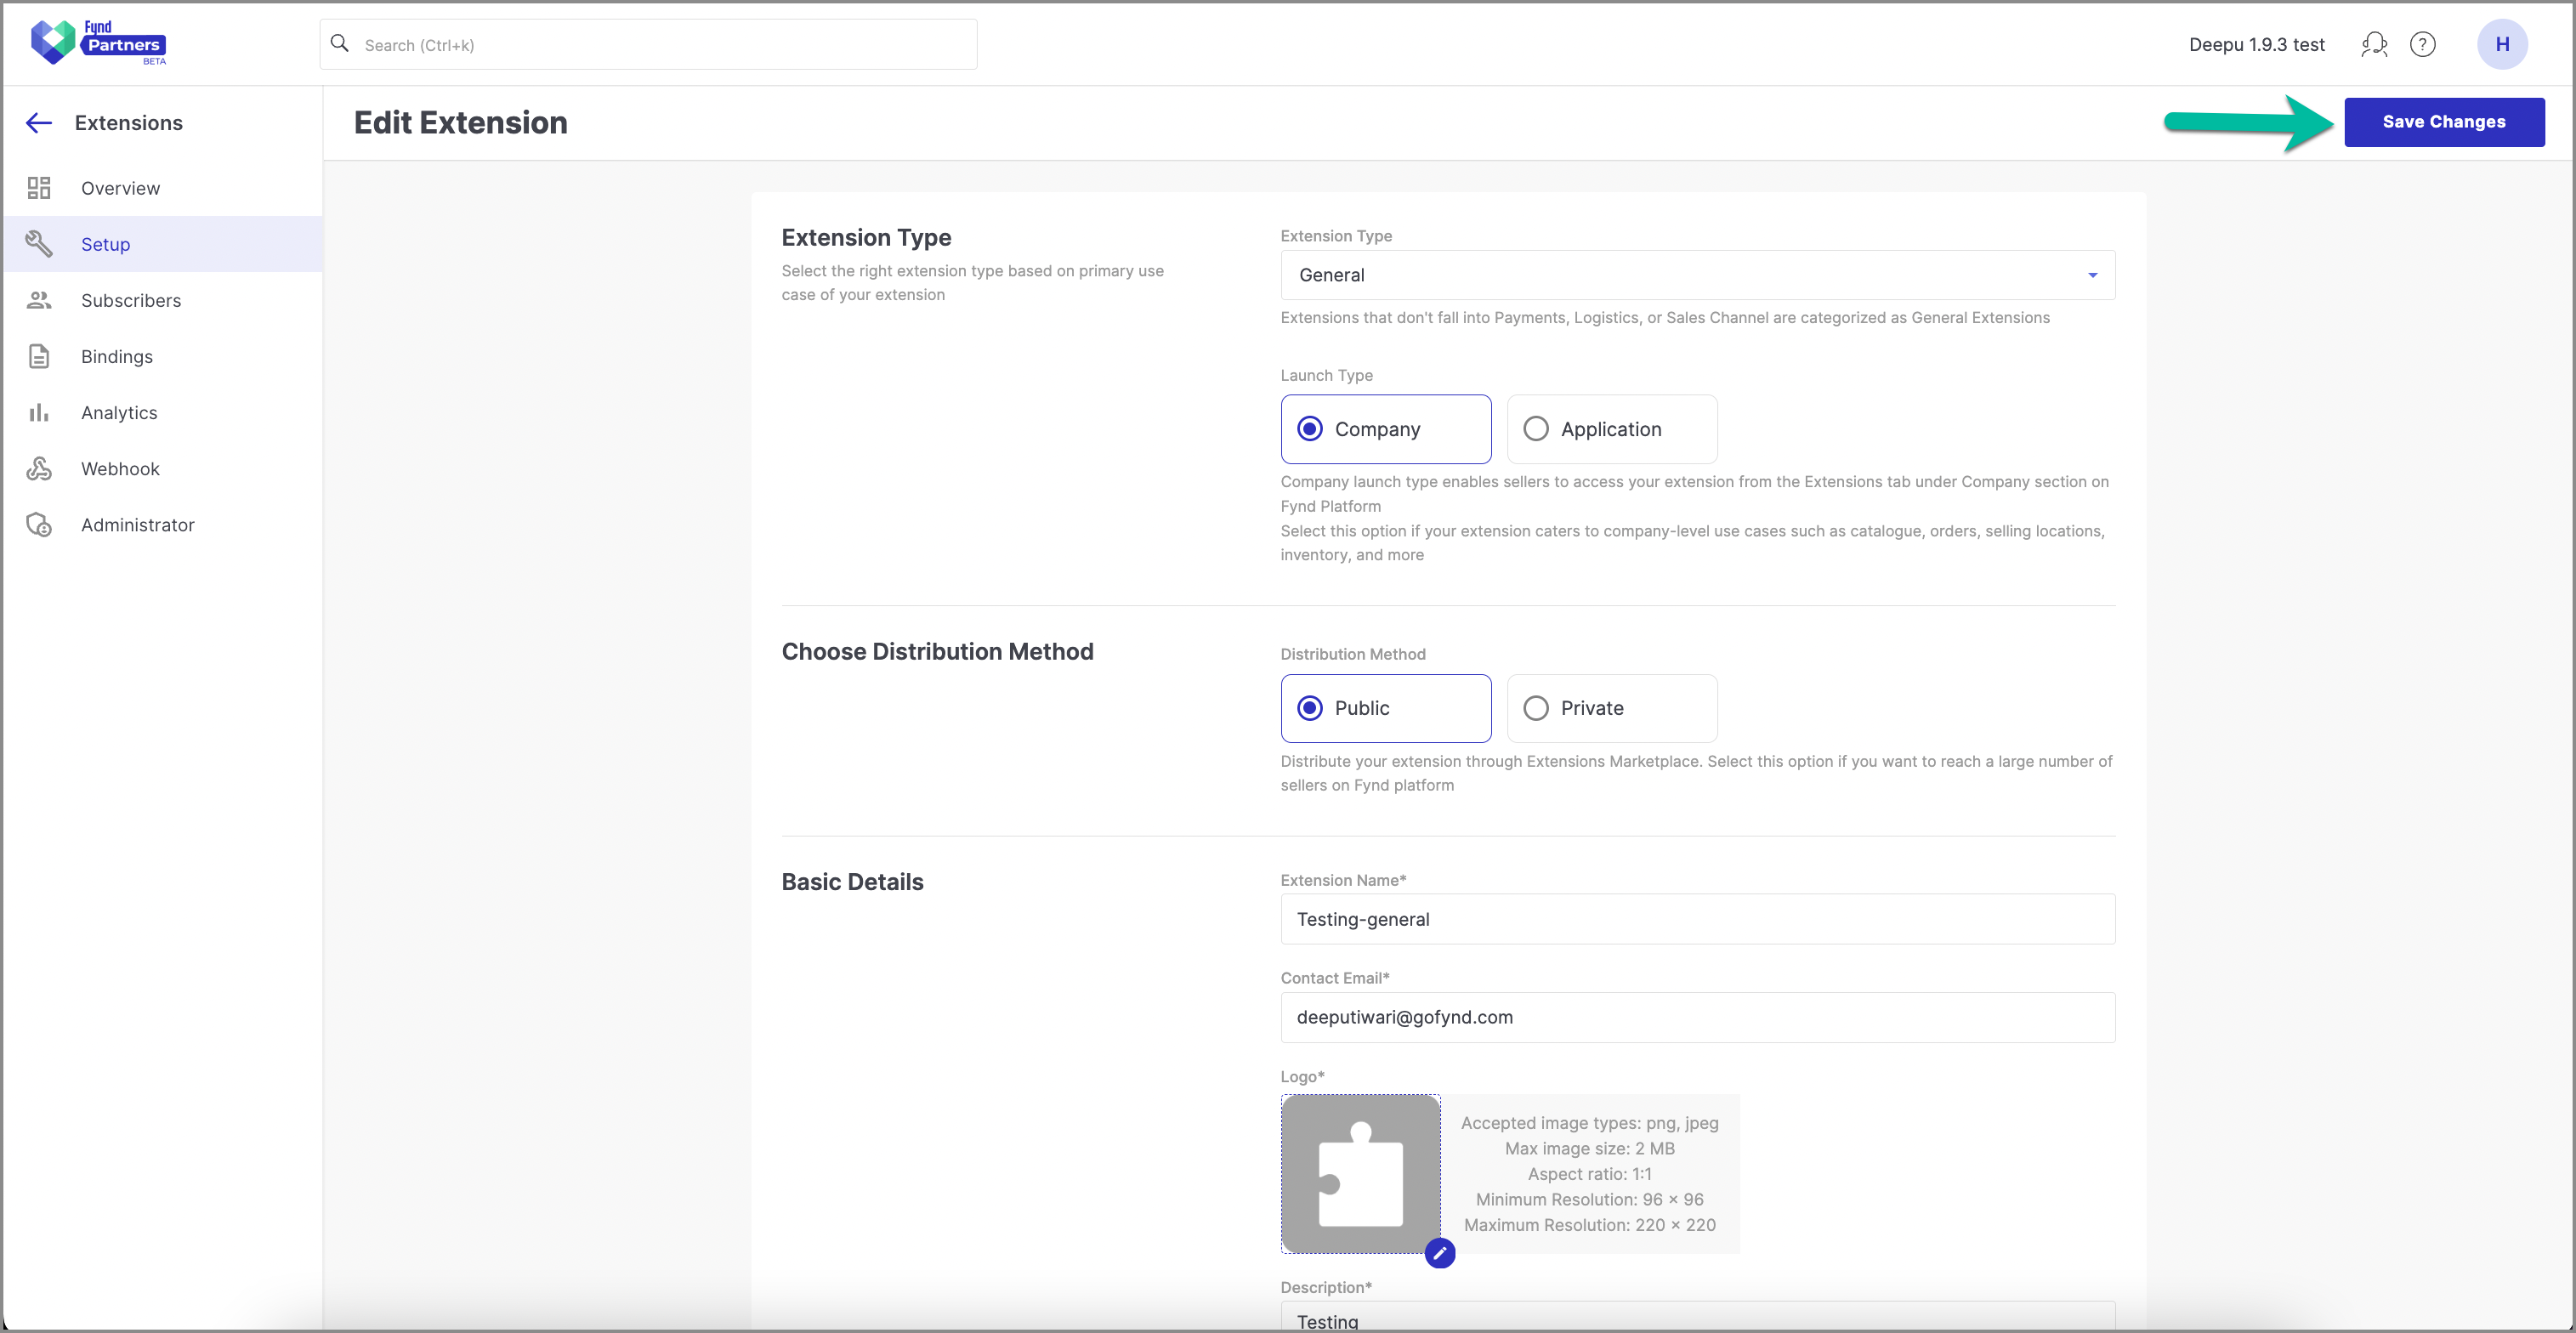Go back using Extensions arrow icon
The image size is (2576, 1333).
[x=39, y=123]
